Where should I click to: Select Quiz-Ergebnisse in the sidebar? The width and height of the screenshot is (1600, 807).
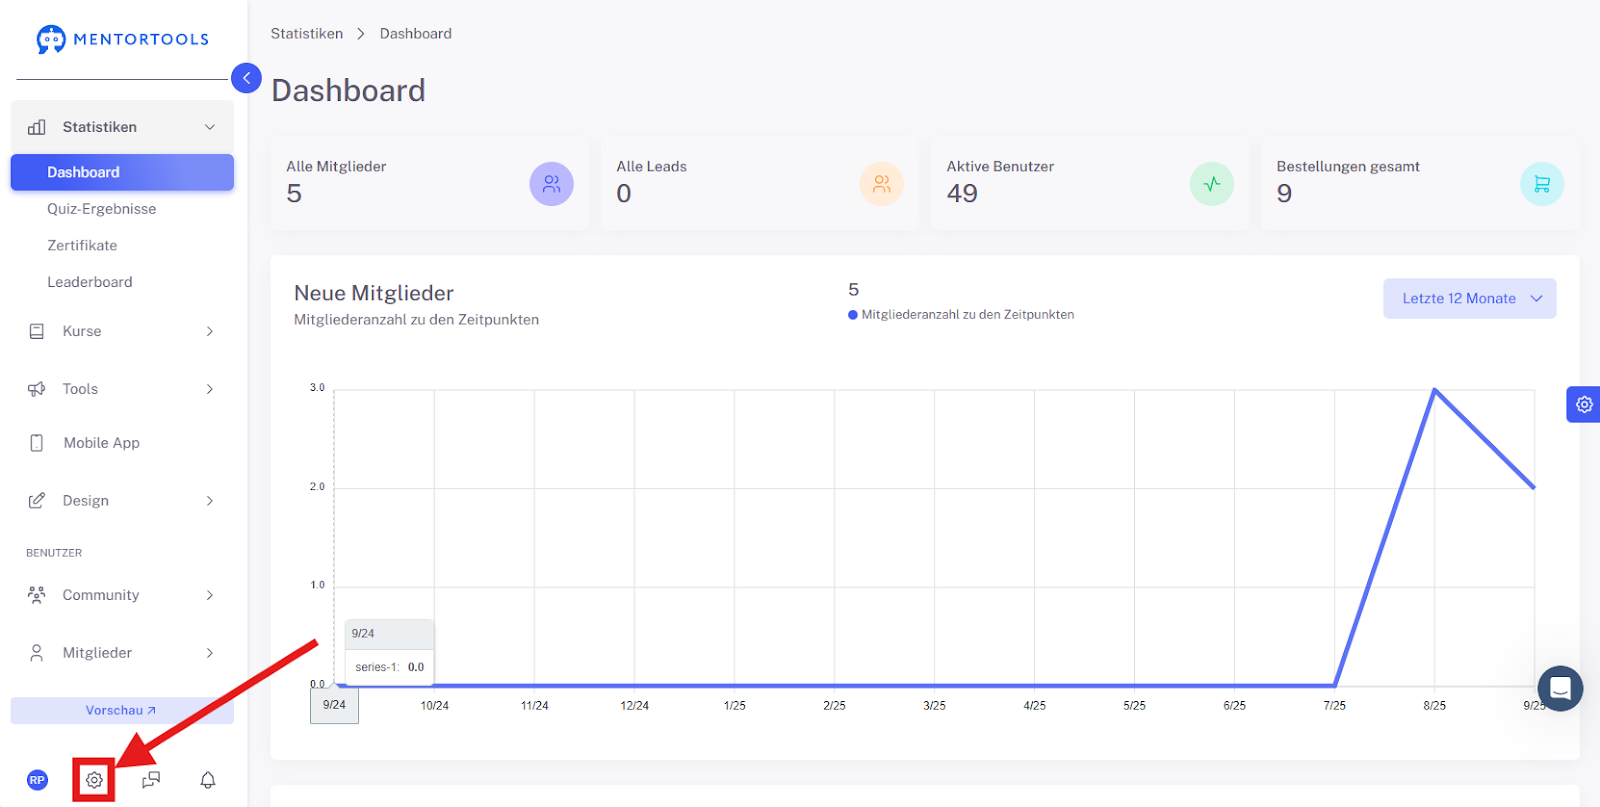pyautogui.click(x=101, y=209)
